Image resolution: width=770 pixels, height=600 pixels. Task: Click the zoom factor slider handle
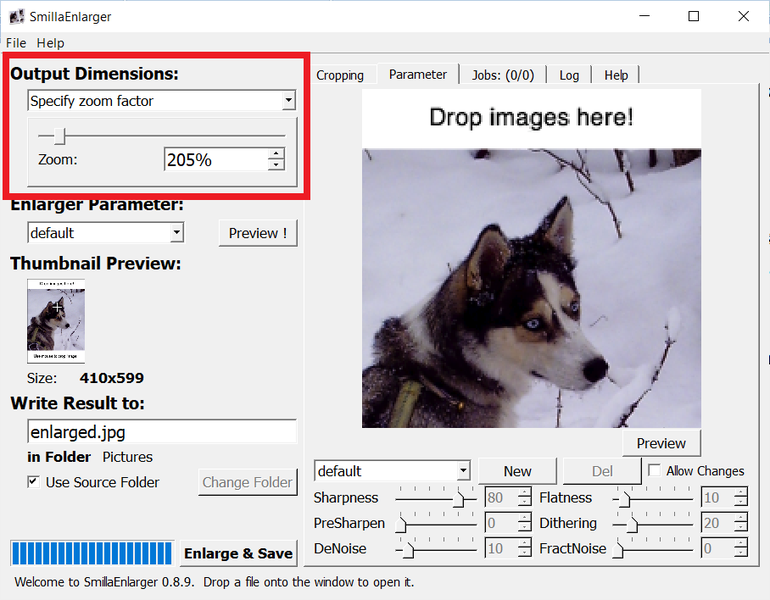click(x=59, y=136)
